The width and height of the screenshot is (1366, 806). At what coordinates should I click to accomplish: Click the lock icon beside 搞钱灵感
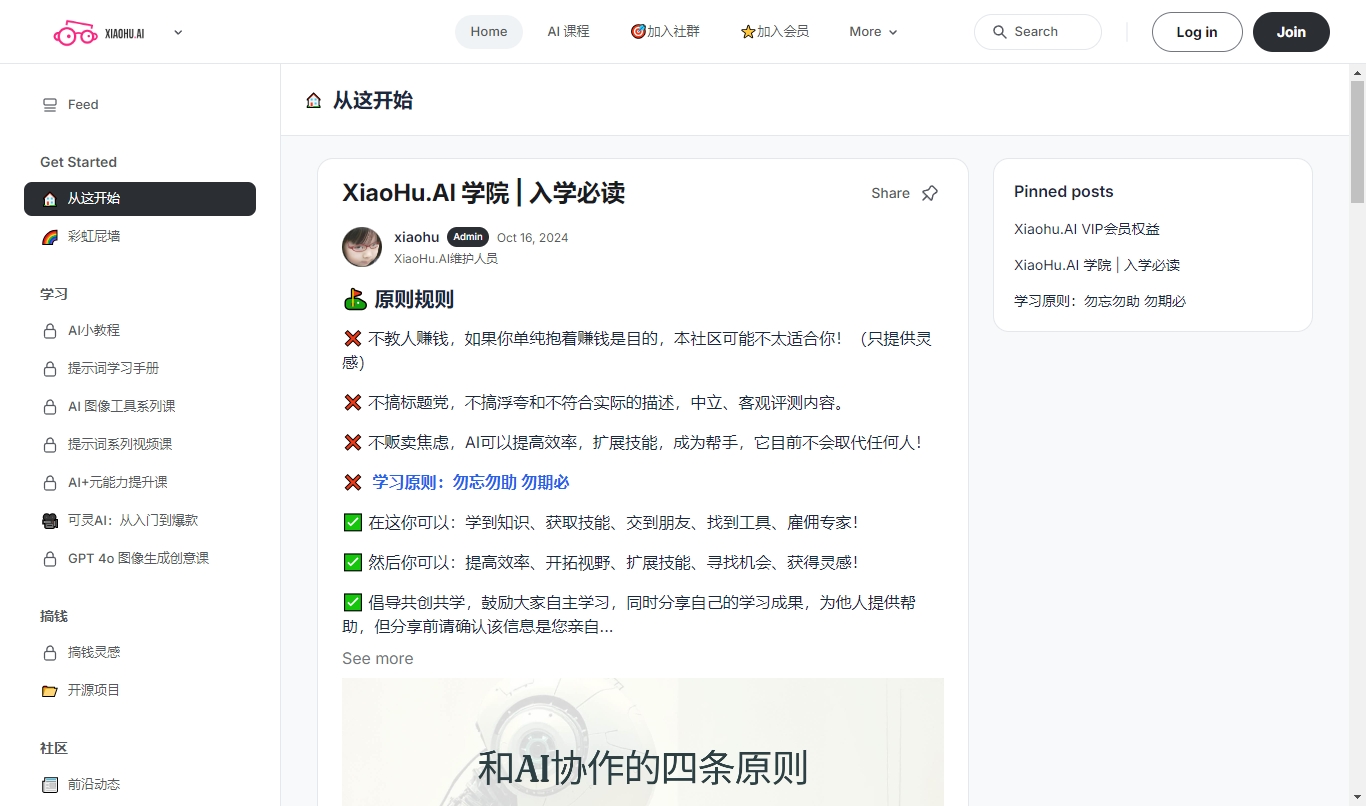pos(50,653)
